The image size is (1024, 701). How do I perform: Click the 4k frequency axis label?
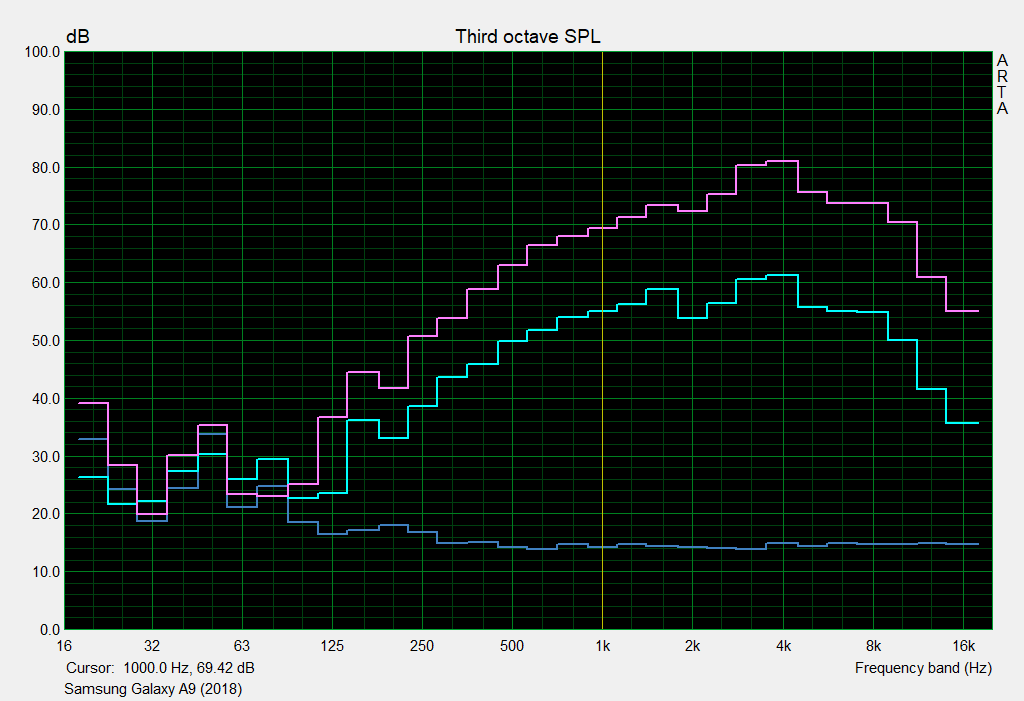[783, 646]
